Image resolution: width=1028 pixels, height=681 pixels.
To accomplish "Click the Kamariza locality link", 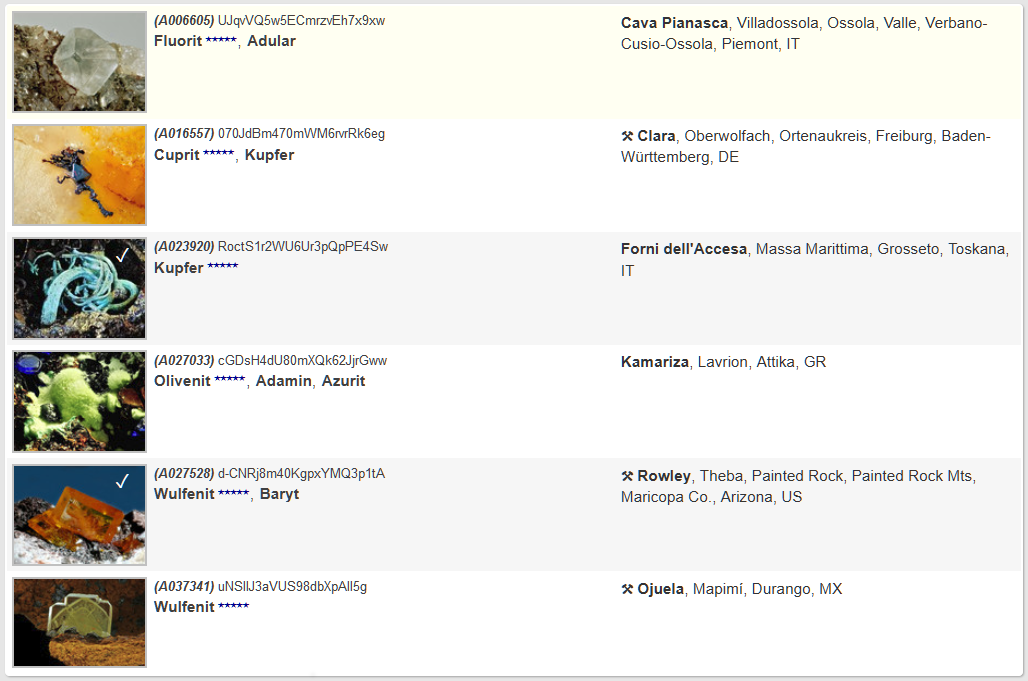I will (x=654, y=362).
